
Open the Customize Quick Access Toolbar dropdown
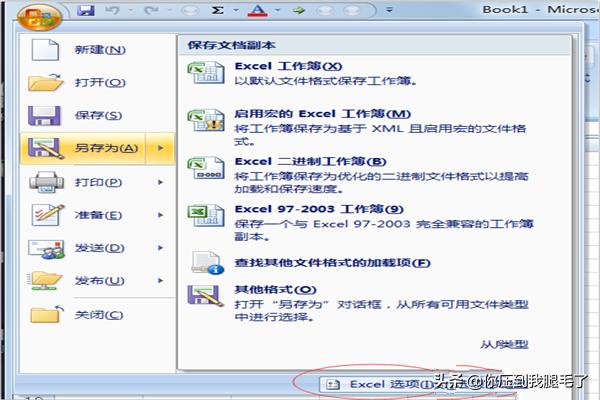pos(389,10)
